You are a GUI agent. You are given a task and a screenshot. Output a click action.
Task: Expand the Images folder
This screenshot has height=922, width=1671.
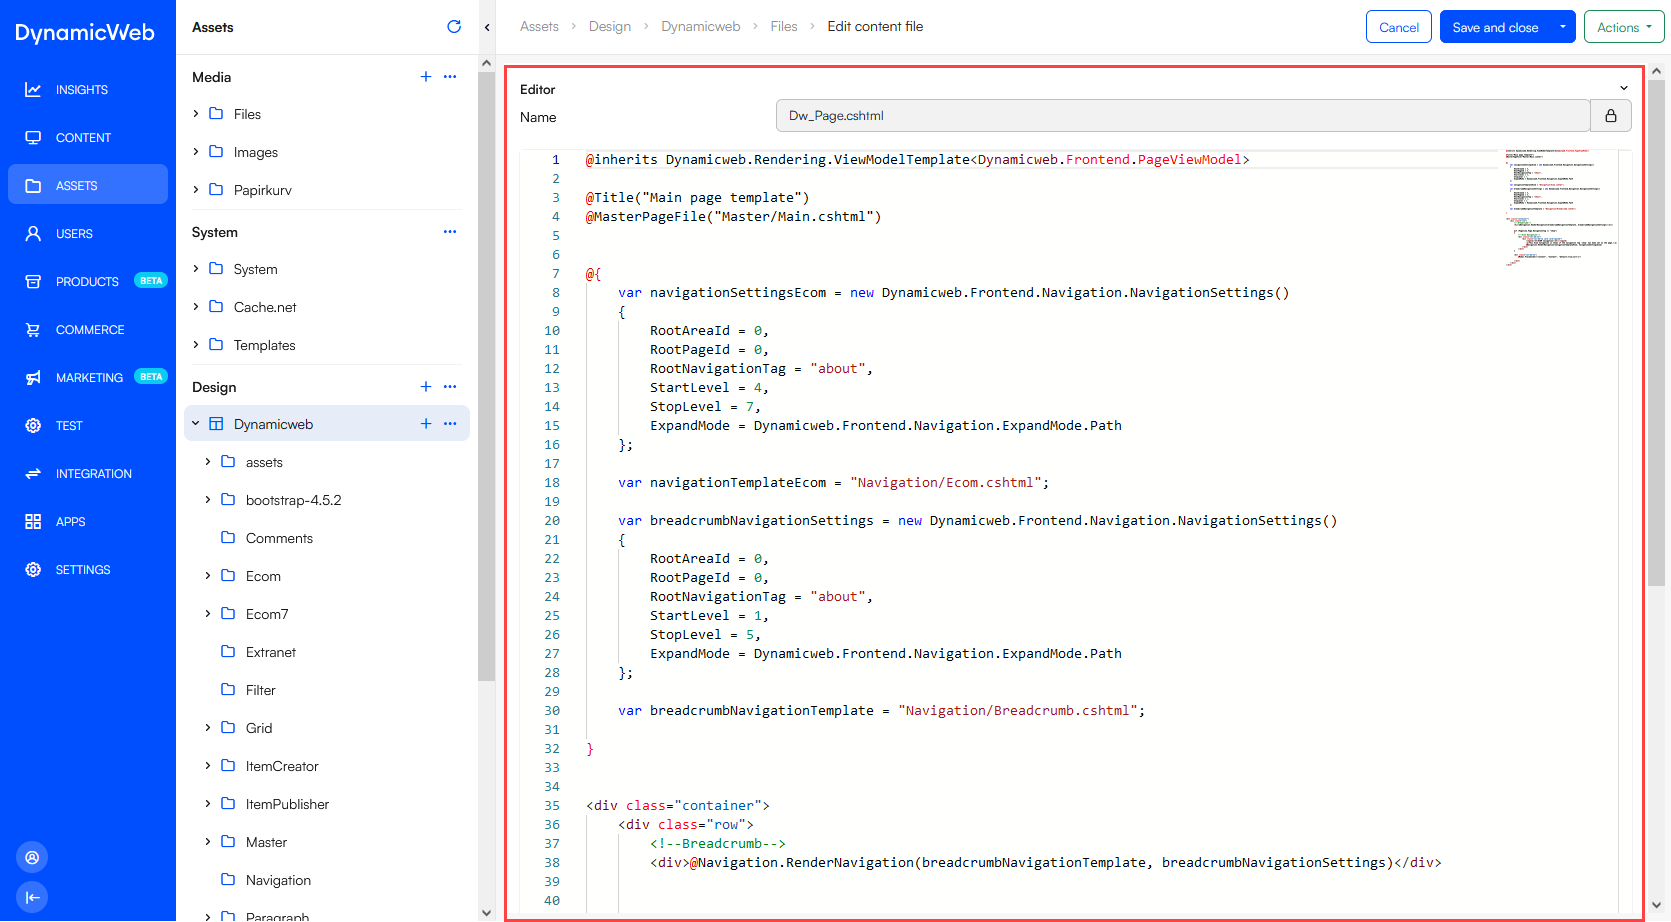[x=196, y=152]
